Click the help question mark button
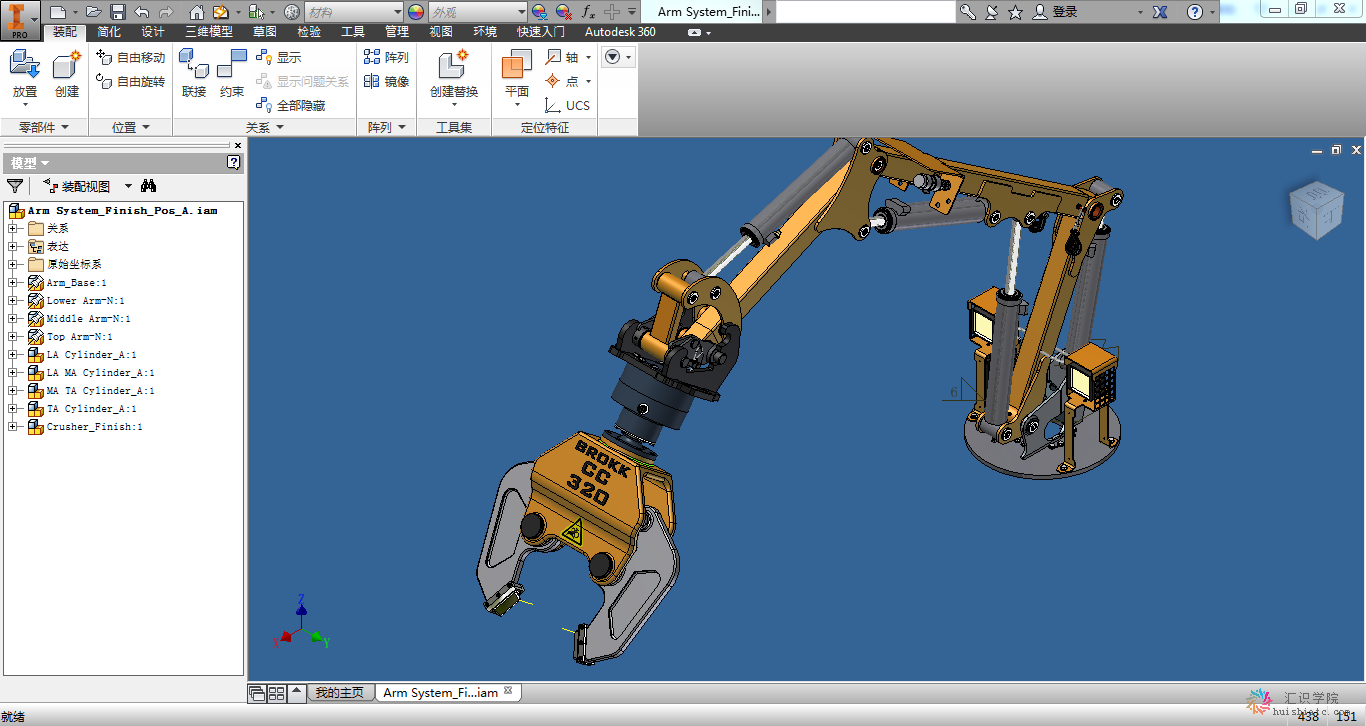Image resolution: width=1366 pixels, height=726 pixels. click(x=1194, y=12)
